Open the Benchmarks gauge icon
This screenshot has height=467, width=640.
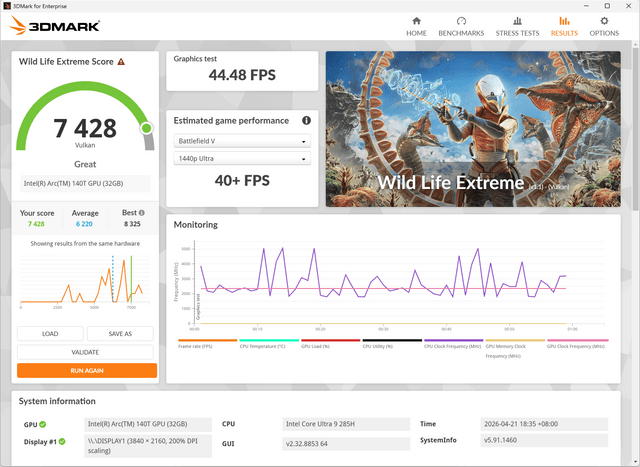click(461, 21)
